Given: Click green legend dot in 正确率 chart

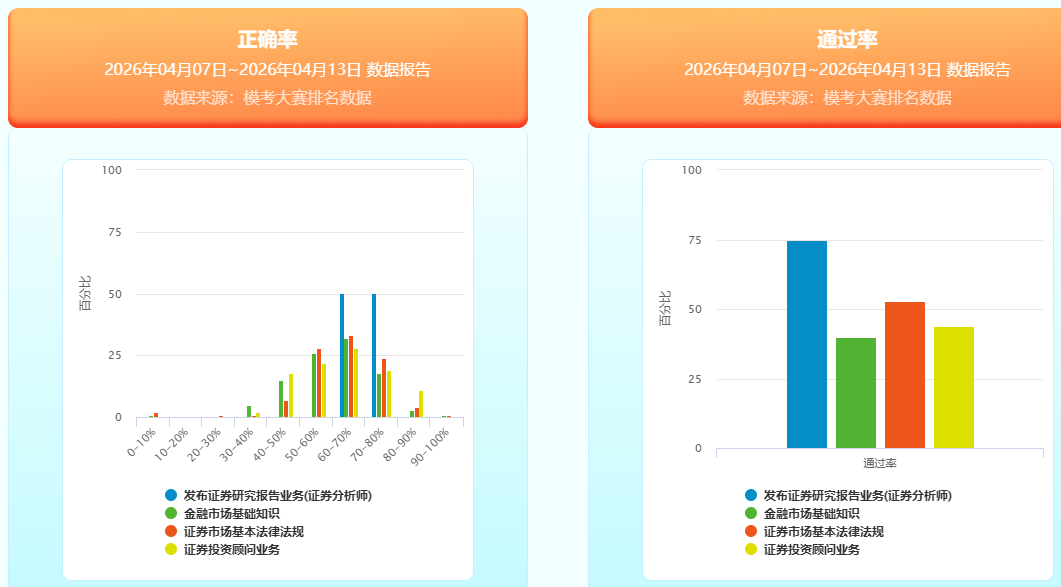Looking at the screenshot, I should coord(171,513).
